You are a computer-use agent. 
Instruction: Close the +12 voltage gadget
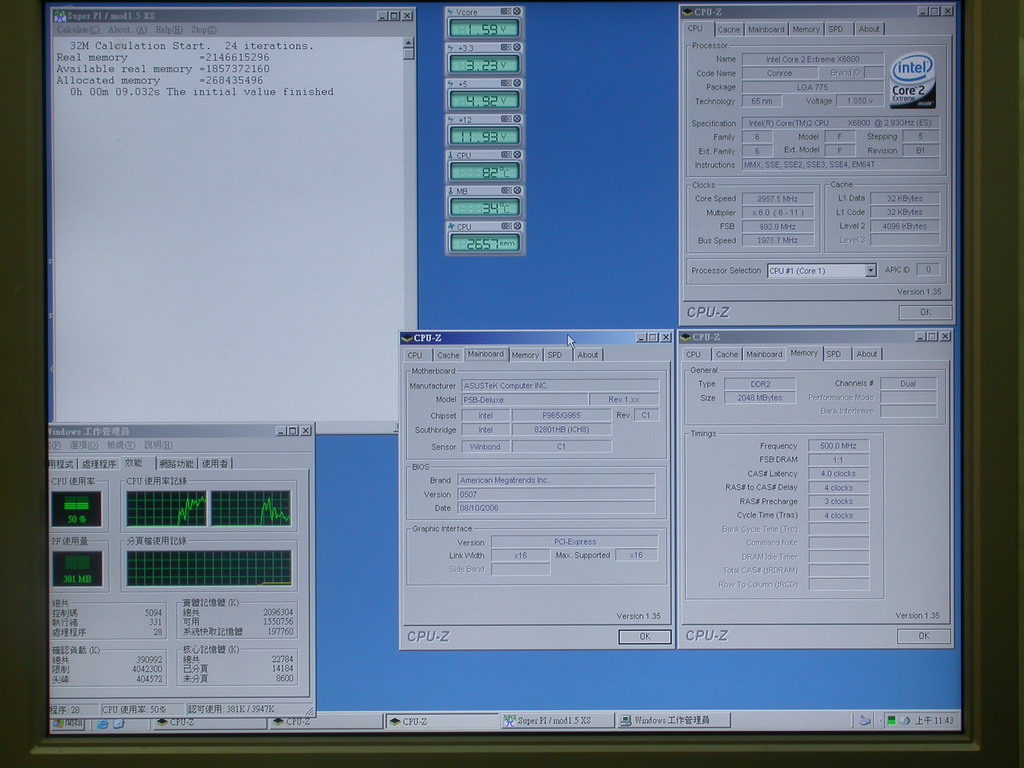point(517,119)
